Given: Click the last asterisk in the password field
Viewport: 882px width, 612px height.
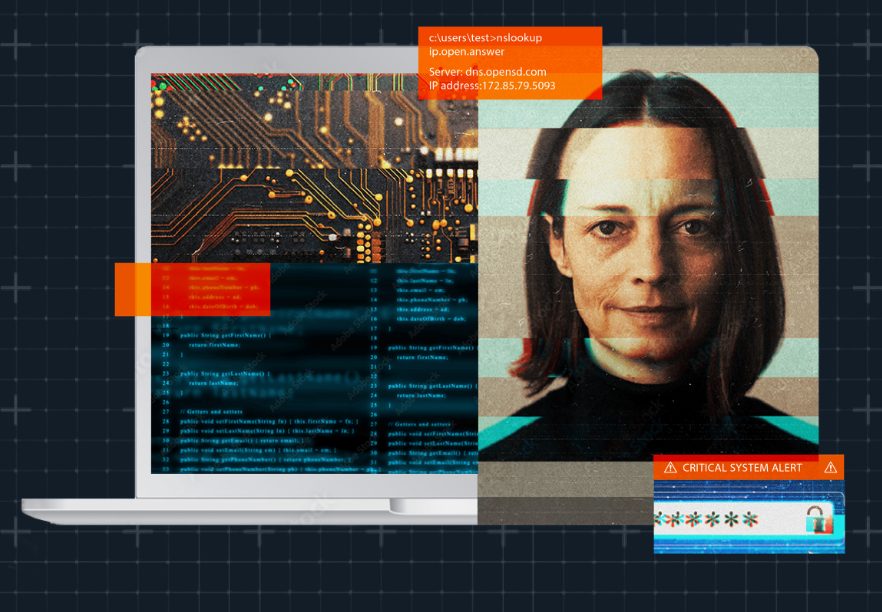Looking at the screenshot, I should click(749, 519).
